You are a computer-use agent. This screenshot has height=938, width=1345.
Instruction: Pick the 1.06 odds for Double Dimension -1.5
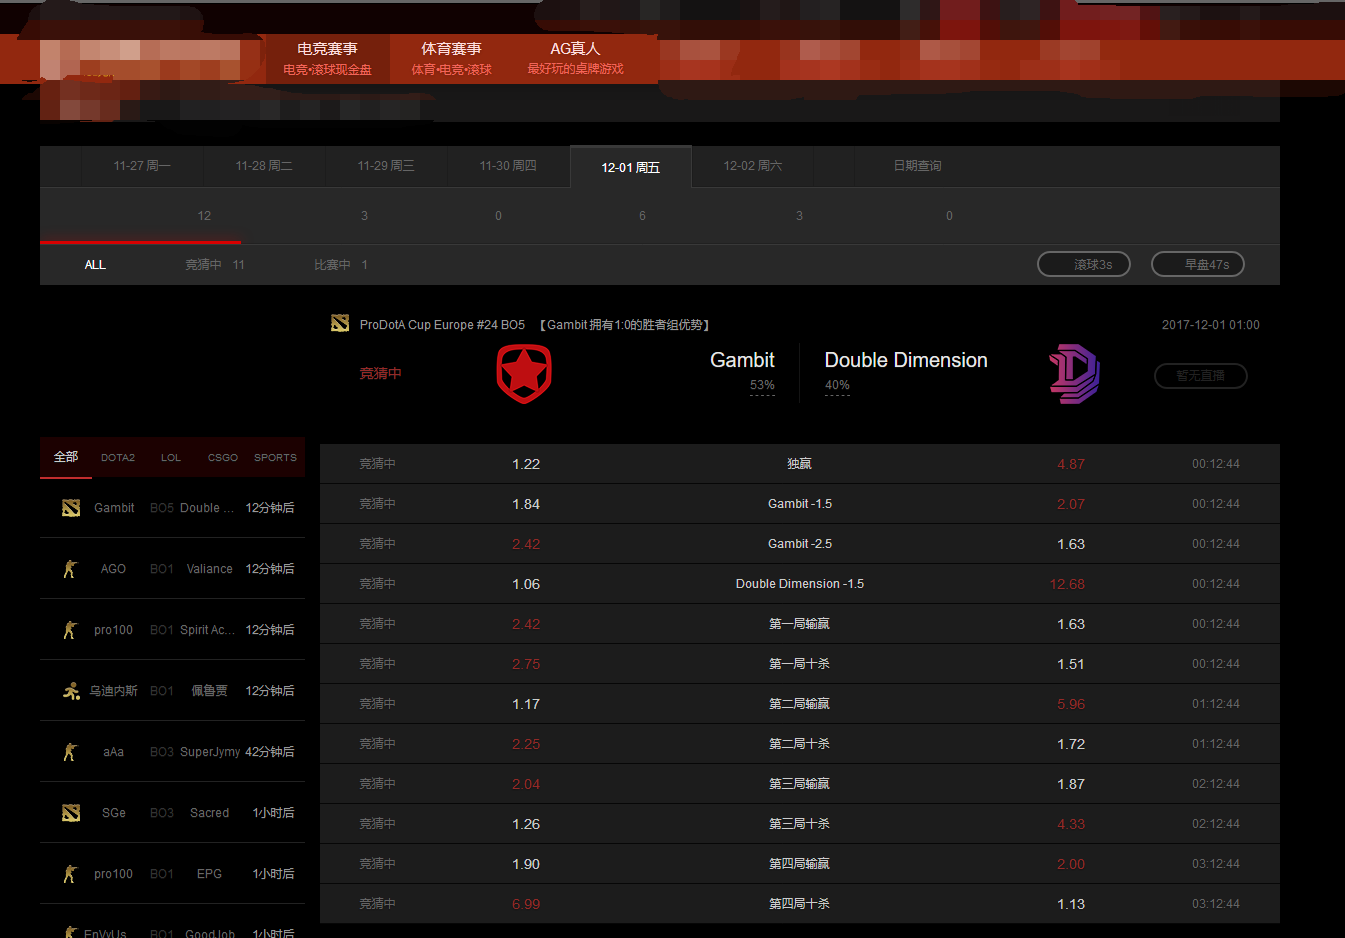pos(526,584)
